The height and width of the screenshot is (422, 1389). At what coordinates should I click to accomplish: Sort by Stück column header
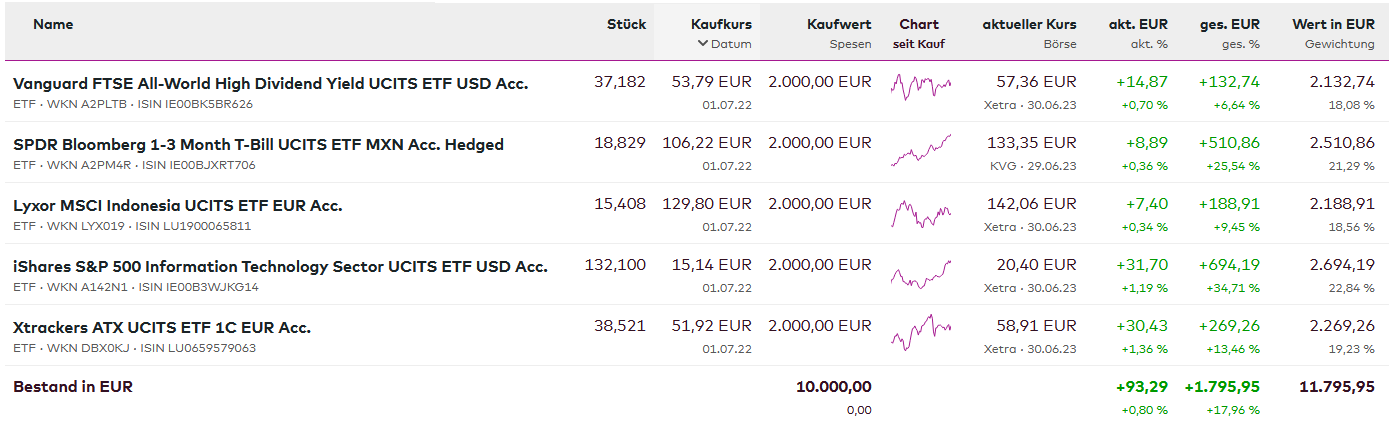click(626, 24)
